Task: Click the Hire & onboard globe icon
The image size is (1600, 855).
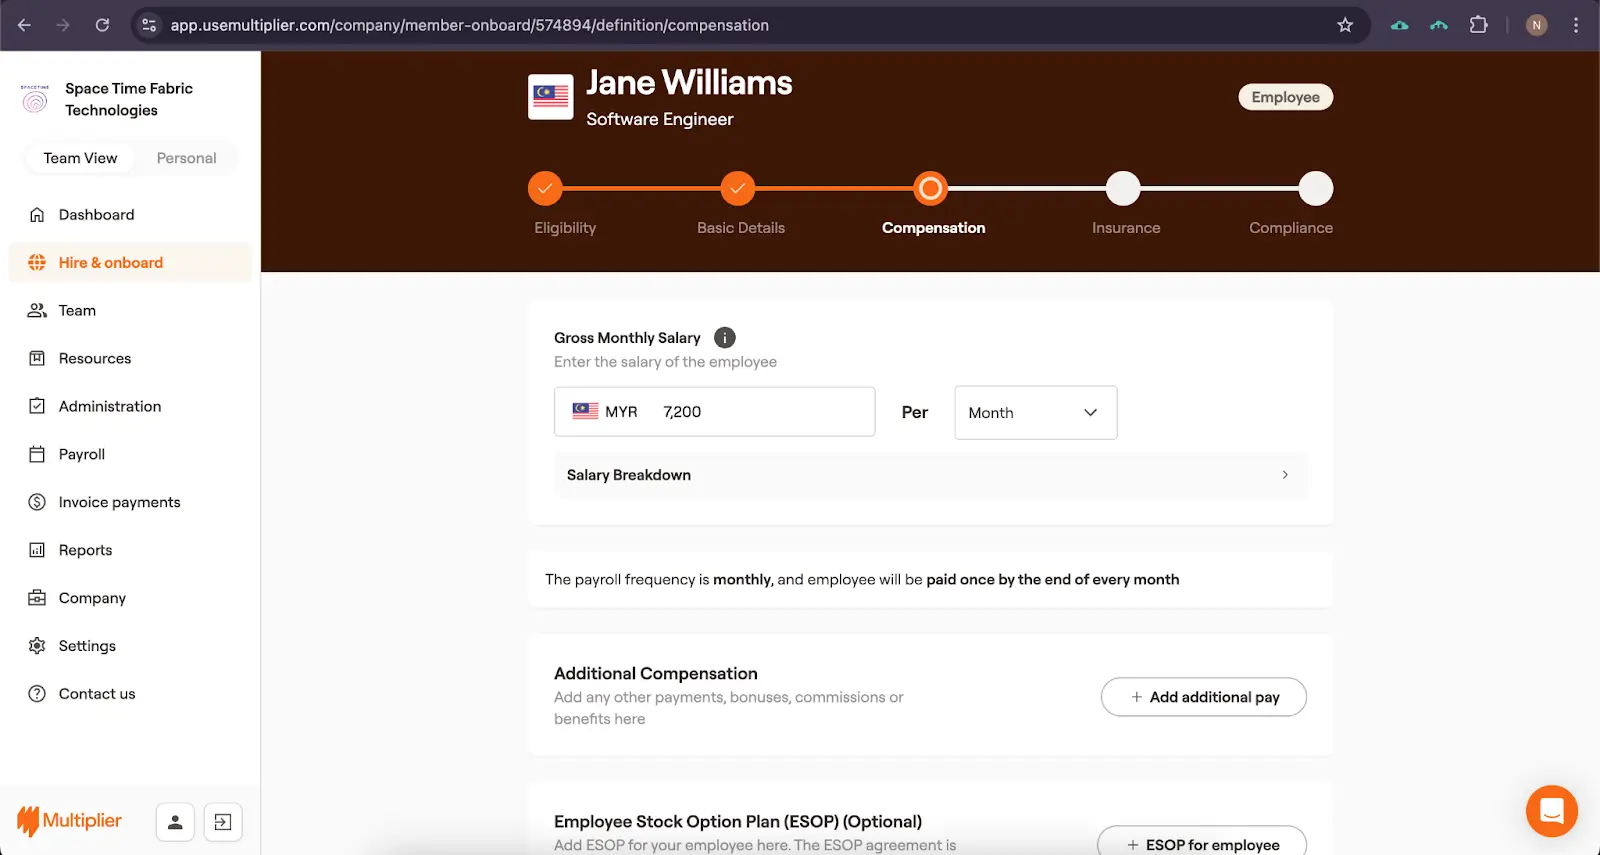Action: pos(37,263)
